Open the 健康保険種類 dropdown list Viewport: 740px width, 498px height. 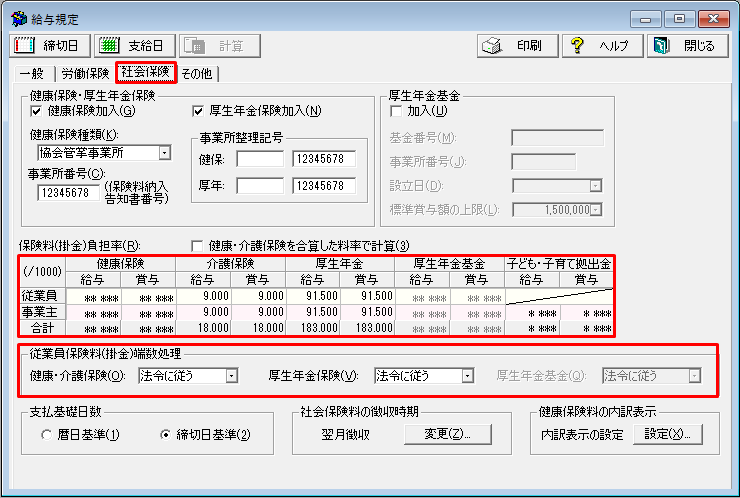click(164, 153)
